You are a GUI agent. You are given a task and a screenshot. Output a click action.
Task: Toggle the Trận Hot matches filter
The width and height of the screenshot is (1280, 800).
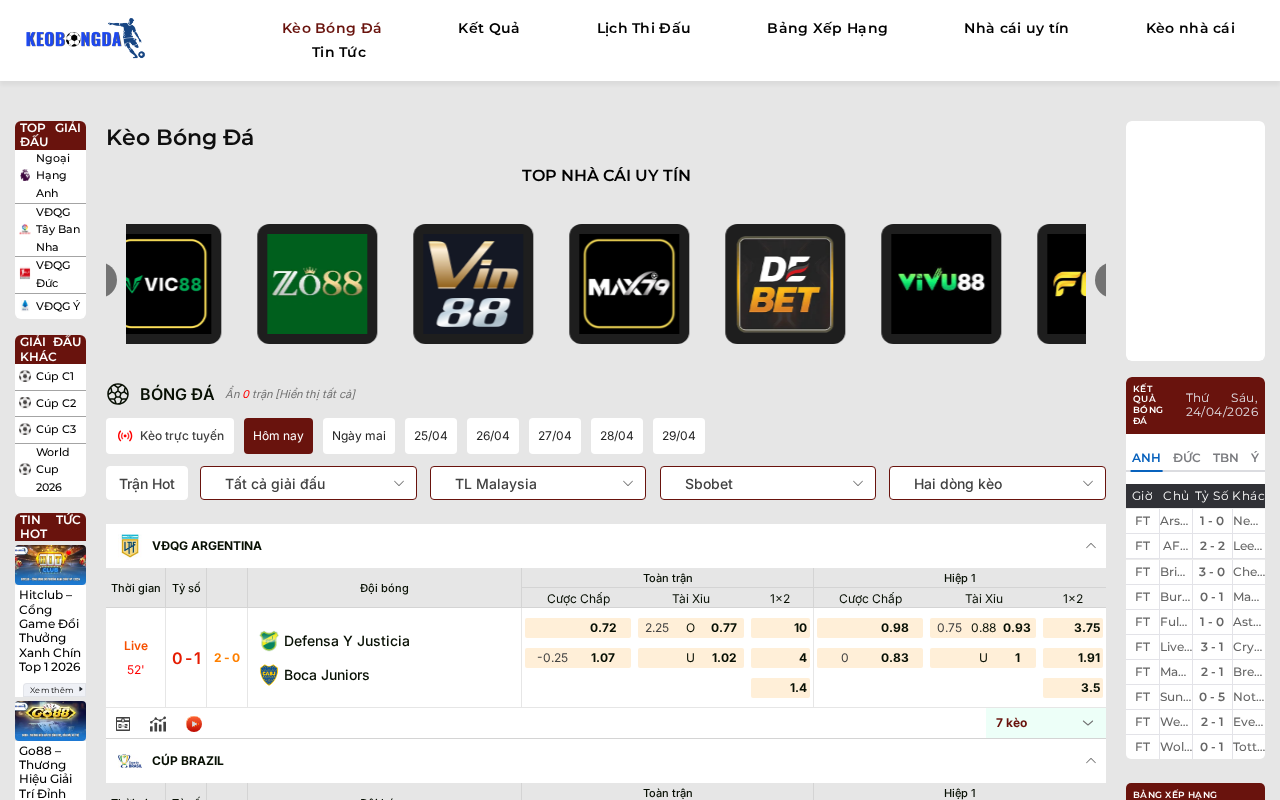click(x=147, y=483)
